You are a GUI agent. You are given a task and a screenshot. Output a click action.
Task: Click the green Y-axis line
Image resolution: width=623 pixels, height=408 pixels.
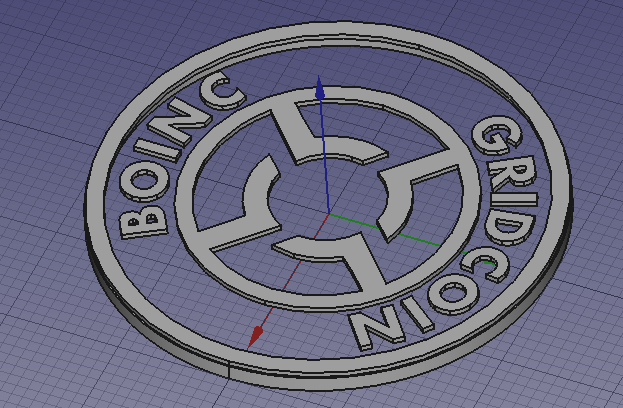tap(409, 238)
